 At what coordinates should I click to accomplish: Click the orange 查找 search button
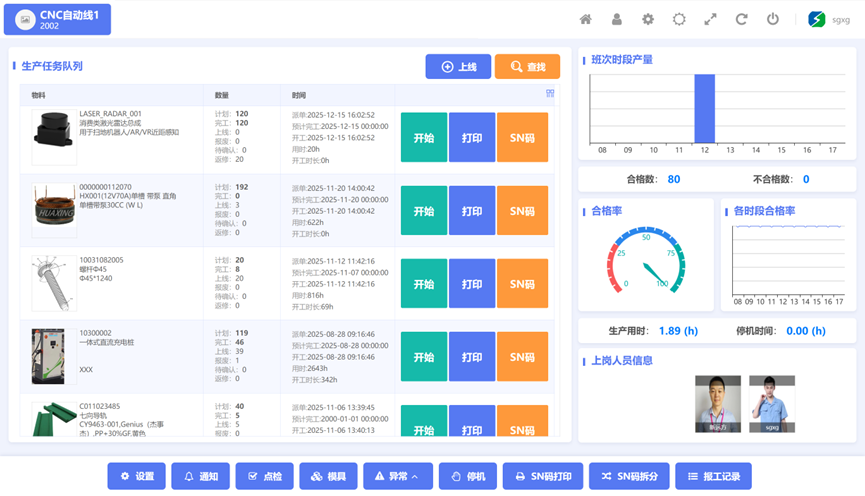click(527, 67)
